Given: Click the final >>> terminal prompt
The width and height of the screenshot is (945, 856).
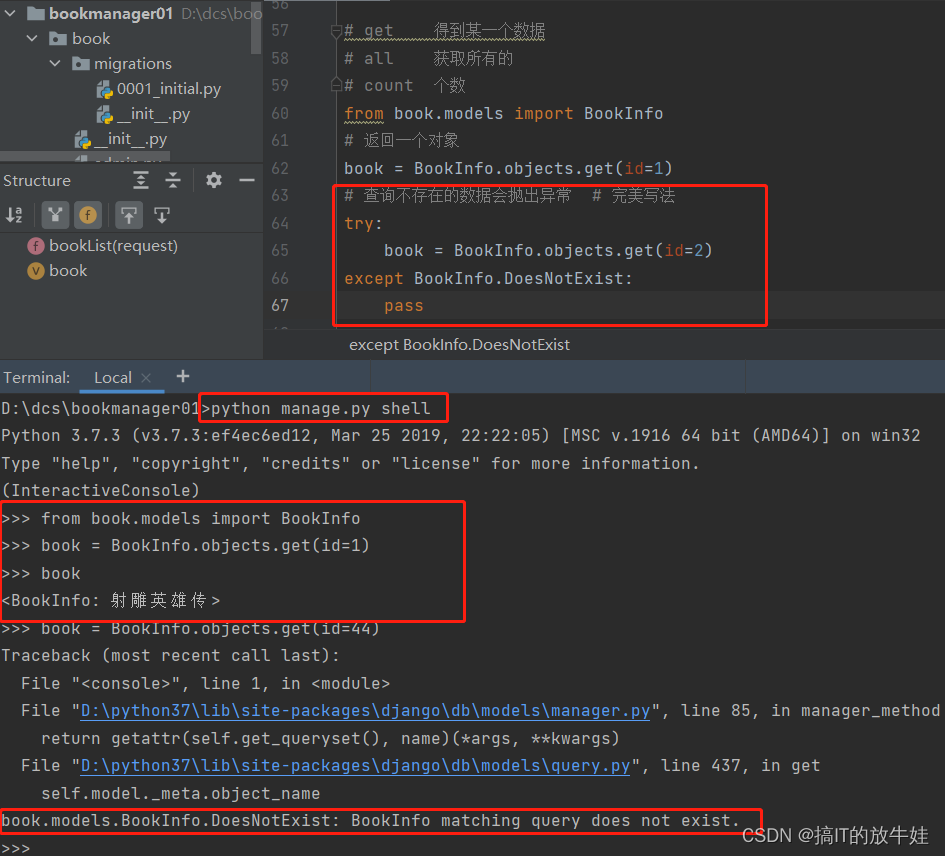Looking at the screenshot, I should [x=16, y=848].
